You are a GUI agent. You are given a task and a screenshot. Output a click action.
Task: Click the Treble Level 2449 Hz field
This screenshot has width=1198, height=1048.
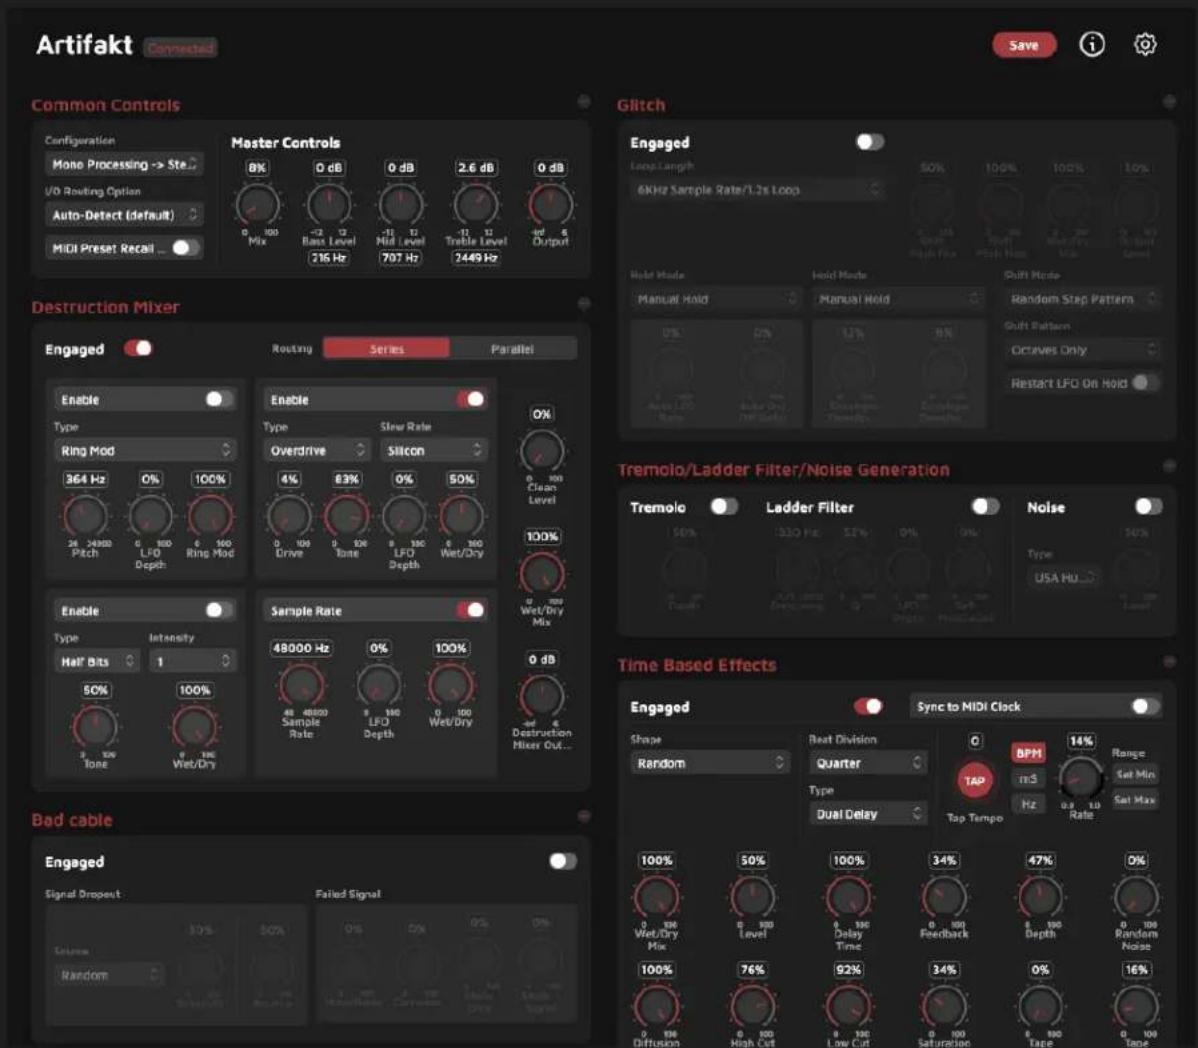tap(476, 257)
